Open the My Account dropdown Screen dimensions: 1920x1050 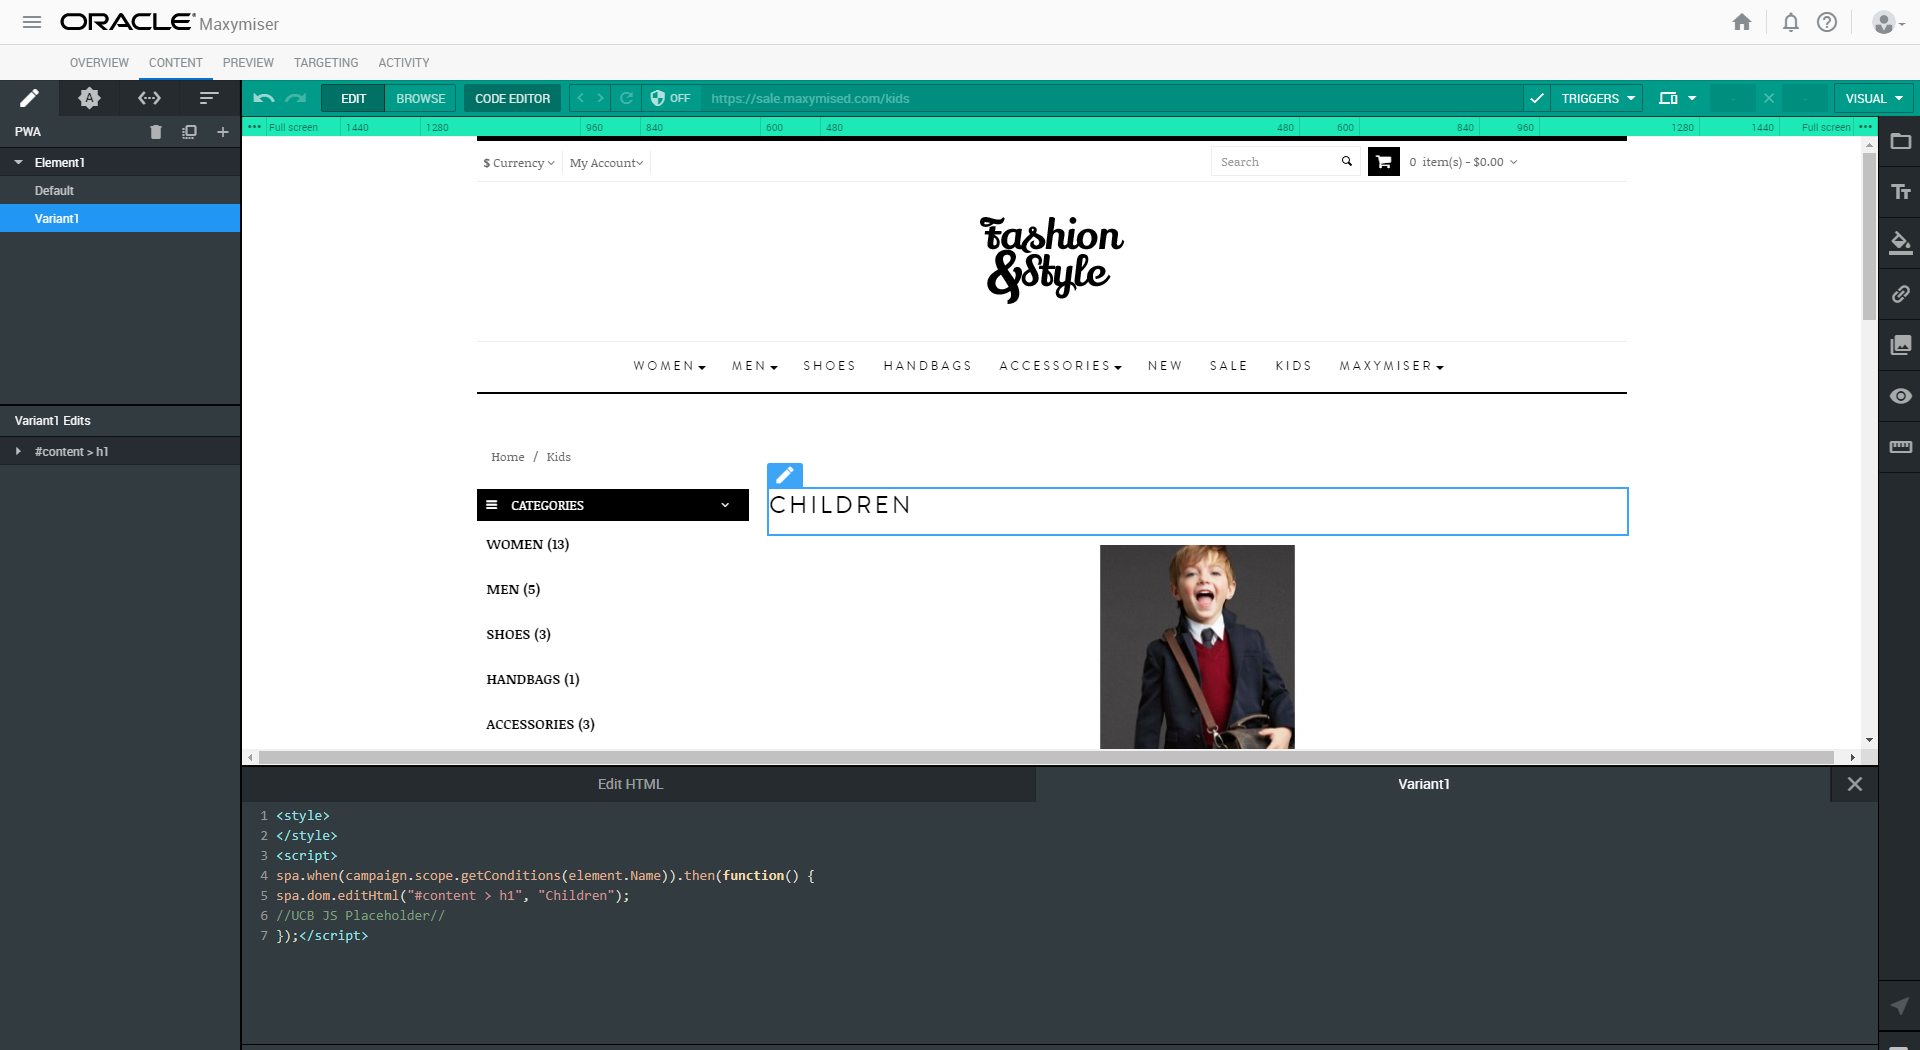pyautogui.click(x=607, y=163)
